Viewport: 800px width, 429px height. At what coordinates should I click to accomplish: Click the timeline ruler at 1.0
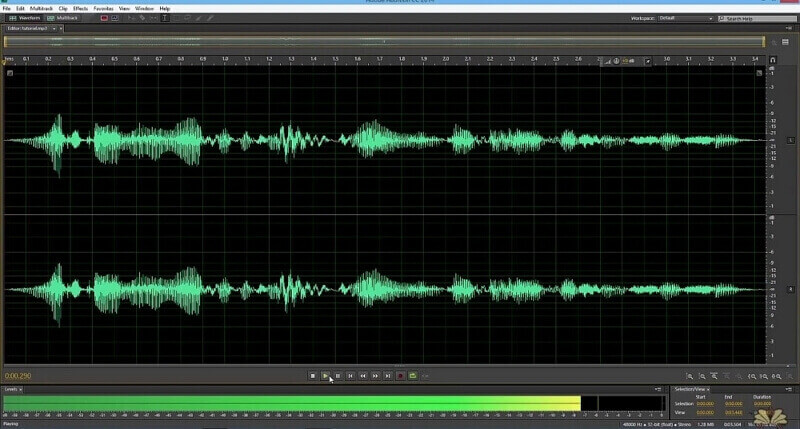click(225, 59)
